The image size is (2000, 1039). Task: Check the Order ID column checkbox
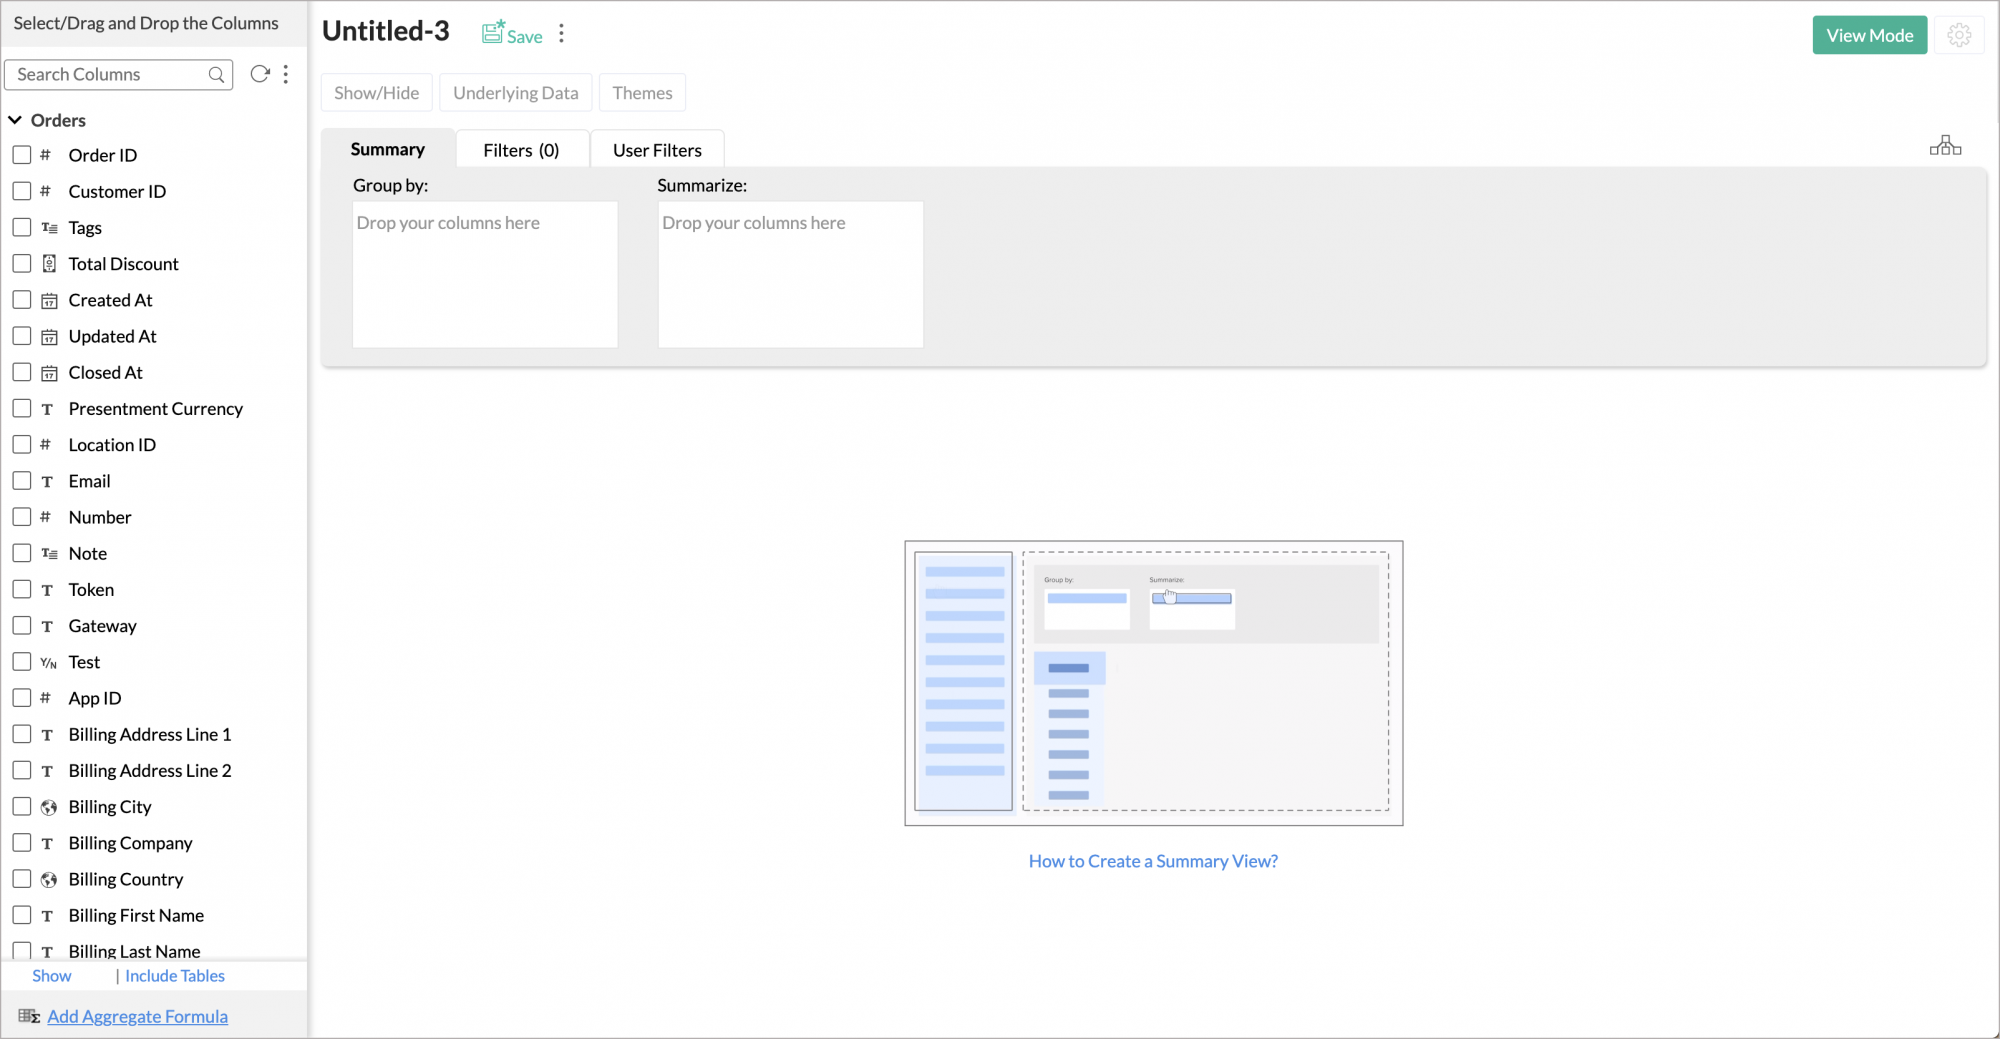click(22, 155)
